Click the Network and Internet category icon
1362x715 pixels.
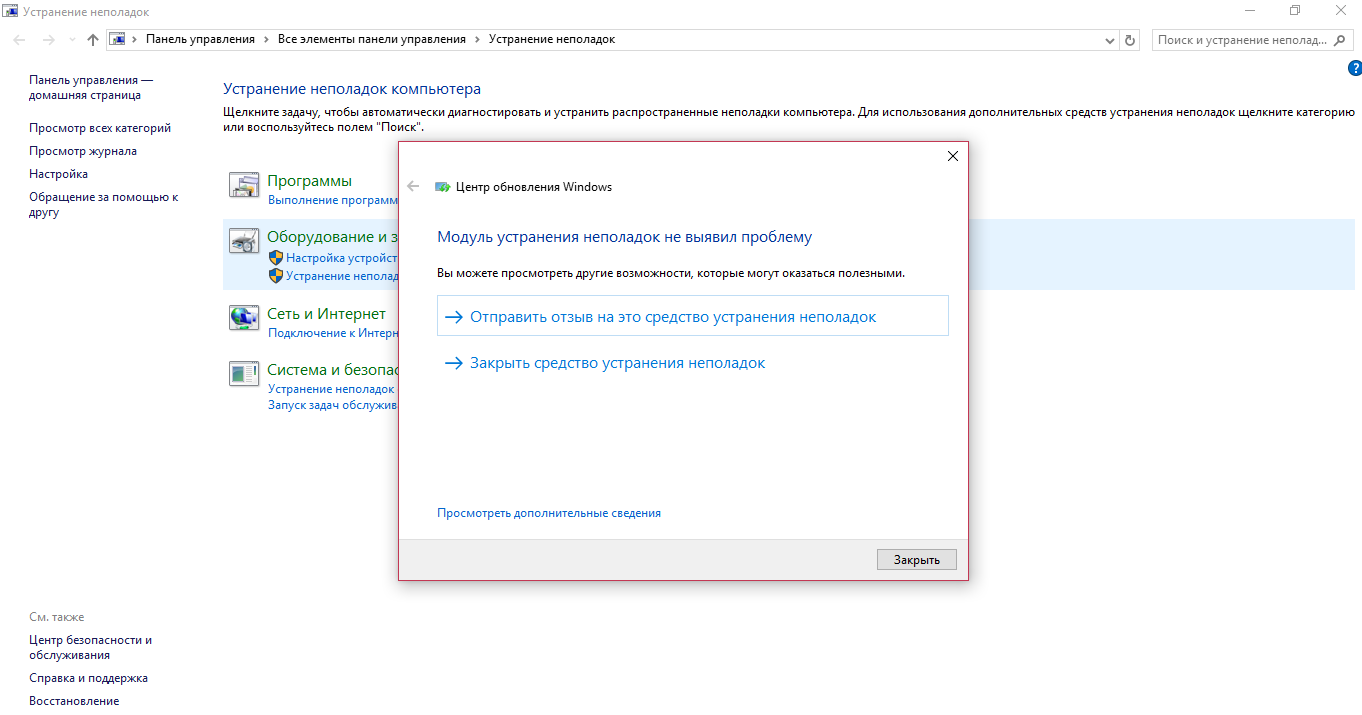click(x=244, y=318)
